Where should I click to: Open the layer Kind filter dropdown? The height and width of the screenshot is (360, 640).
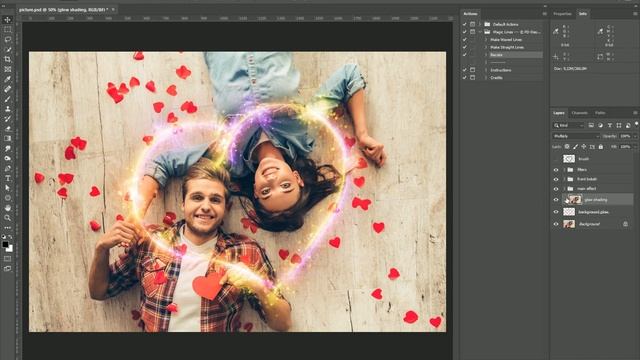pyautogui.click(x=569, y=125)
